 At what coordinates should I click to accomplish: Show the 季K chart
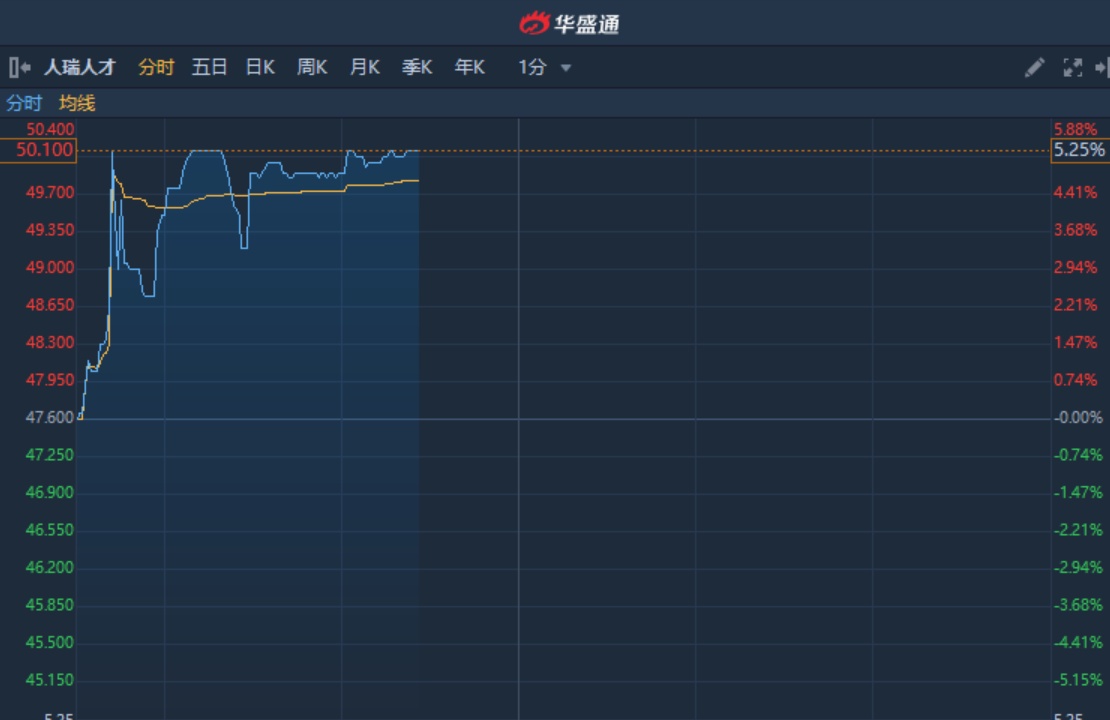pos(417,67)
